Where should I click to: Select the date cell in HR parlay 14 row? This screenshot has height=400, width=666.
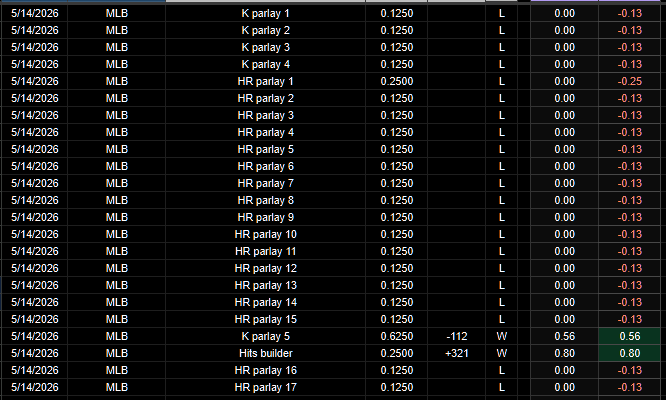click(34, 302)
